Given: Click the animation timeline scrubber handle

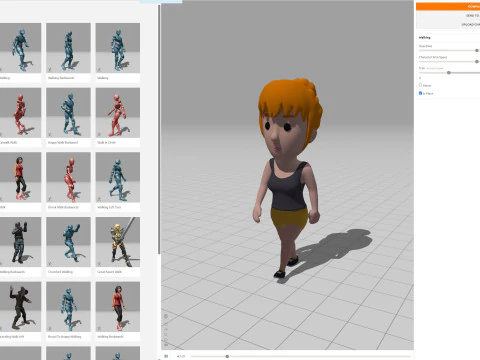Looking at the screenshot, I should tap(227, 356).
